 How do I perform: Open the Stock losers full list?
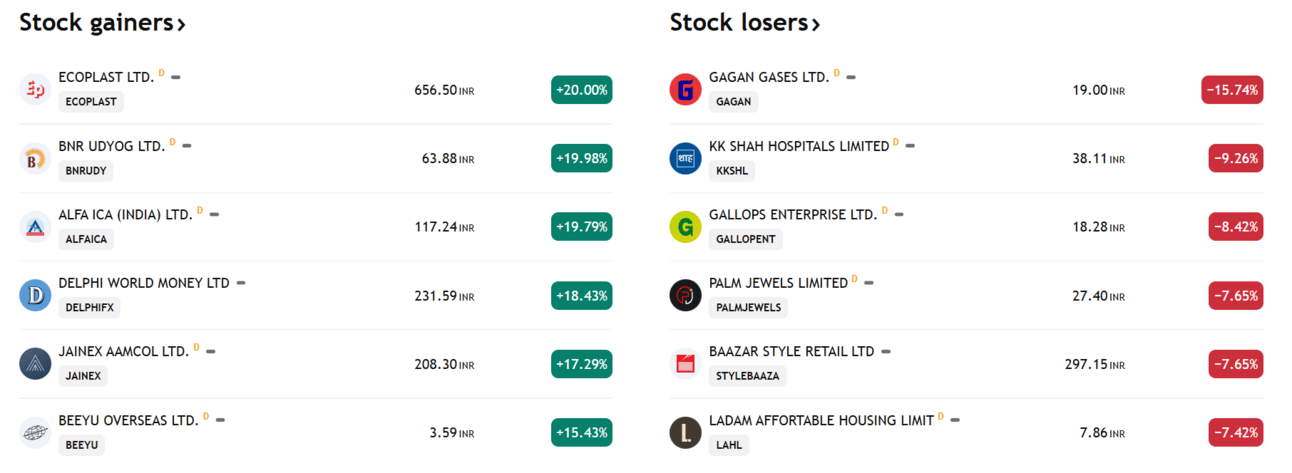(745, 22)
